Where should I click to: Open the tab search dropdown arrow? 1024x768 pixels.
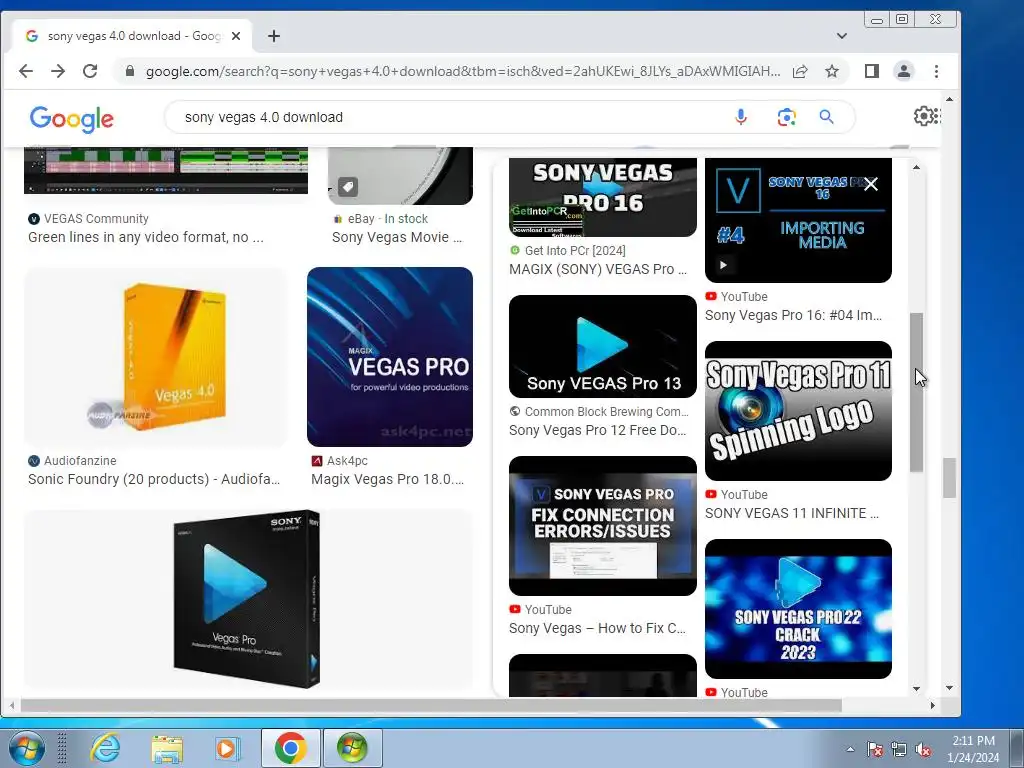[x=842, y=36]
